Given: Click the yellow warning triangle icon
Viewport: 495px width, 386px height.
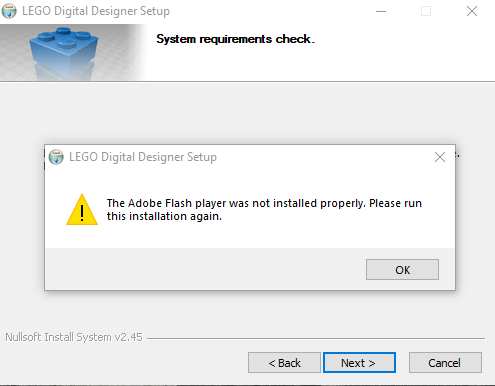Looking at the screenshot, I should [82, 210].
